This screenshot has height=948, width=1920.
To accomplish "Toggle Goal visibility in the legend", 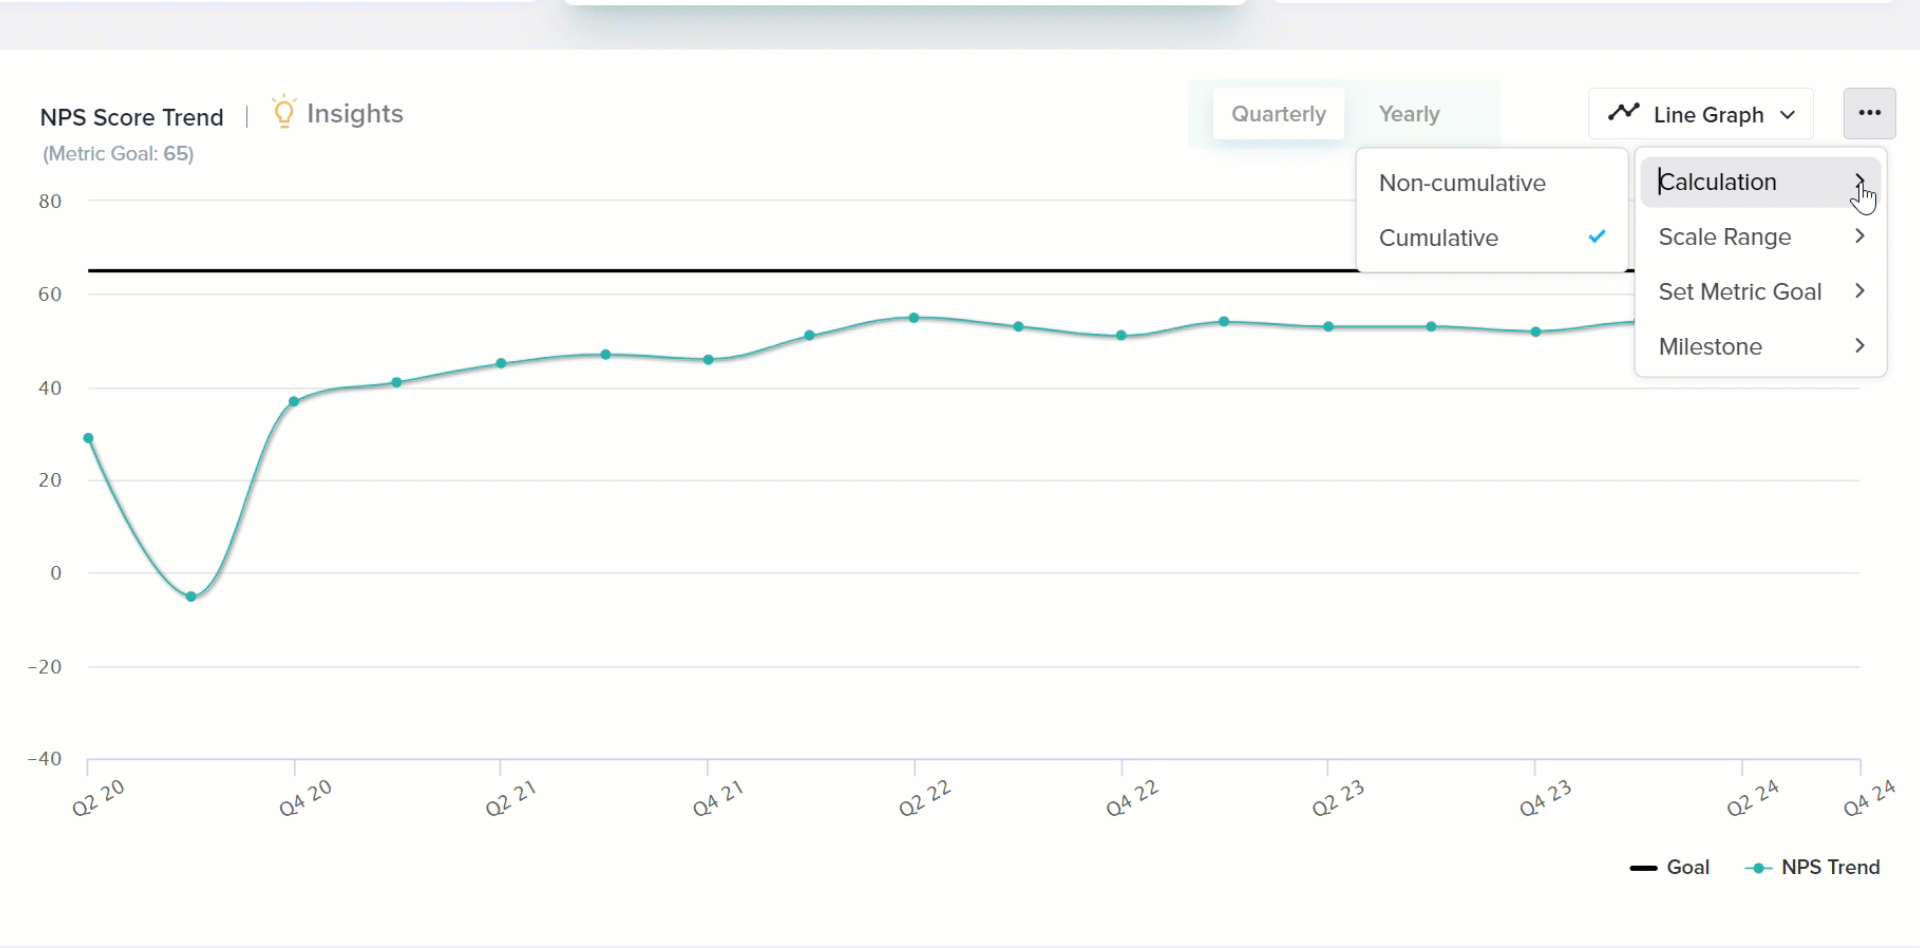I will coord(1670,867).
